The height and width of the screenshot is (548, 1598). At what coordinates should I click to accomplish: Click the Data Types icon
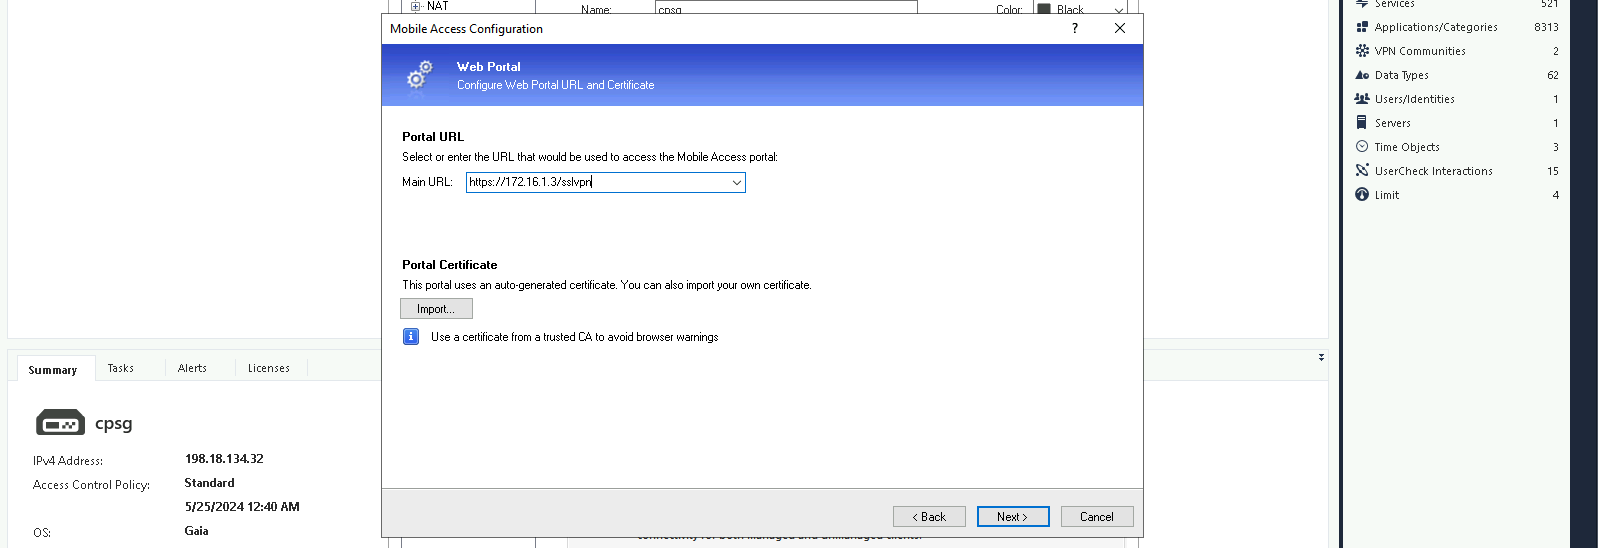pyautogui.click(x=1361, y=75)
